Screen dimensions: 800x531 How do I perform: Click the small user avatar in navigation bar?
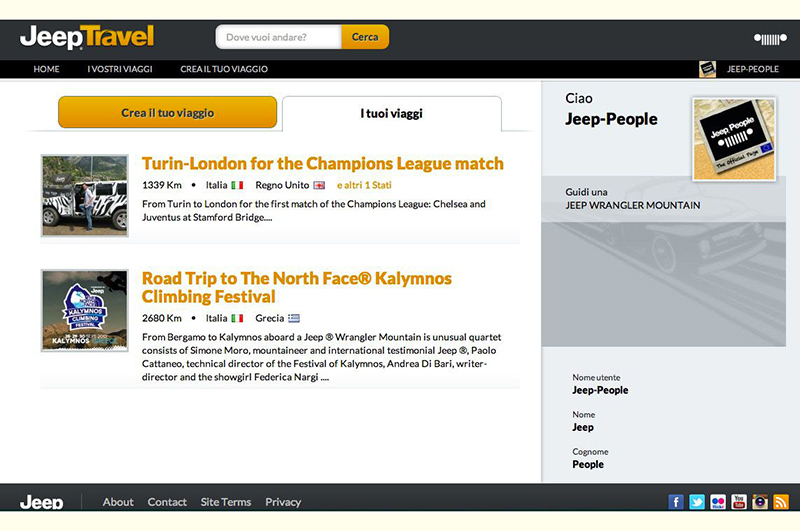pyautogui.click(x=707, y=69)
